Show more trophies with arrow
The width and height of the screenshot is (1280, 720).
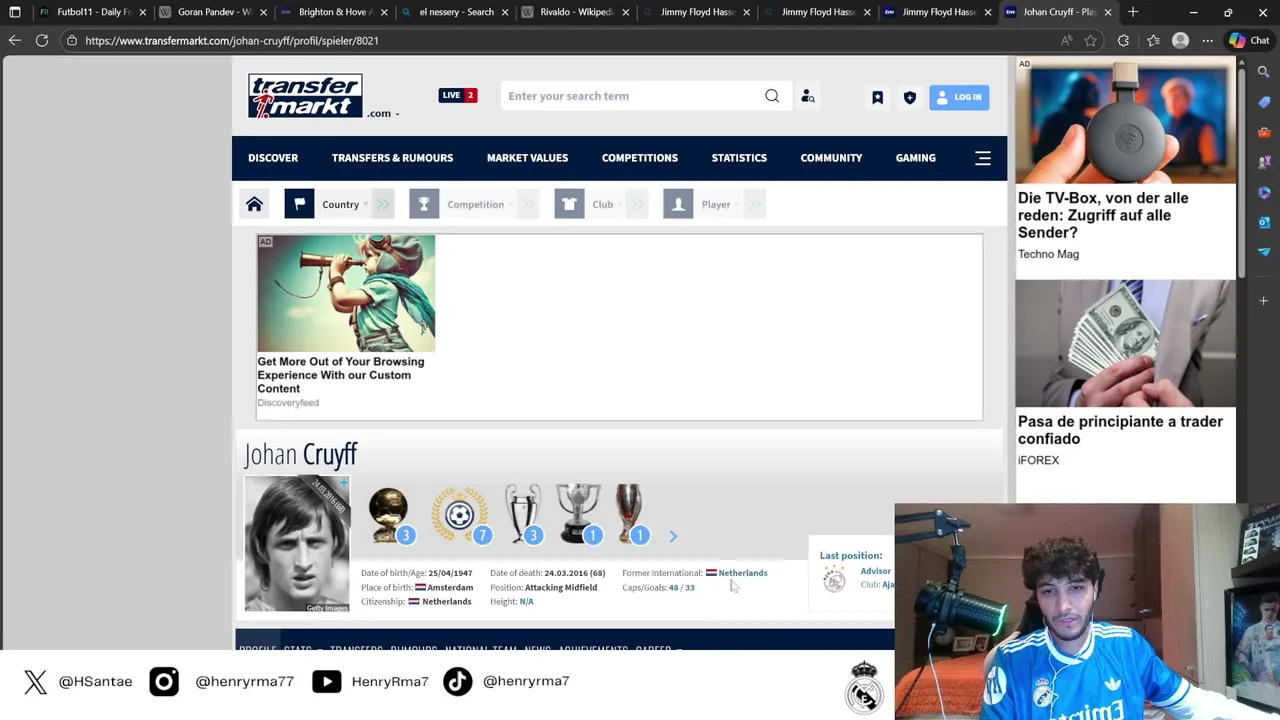click(x=673, y=537)
